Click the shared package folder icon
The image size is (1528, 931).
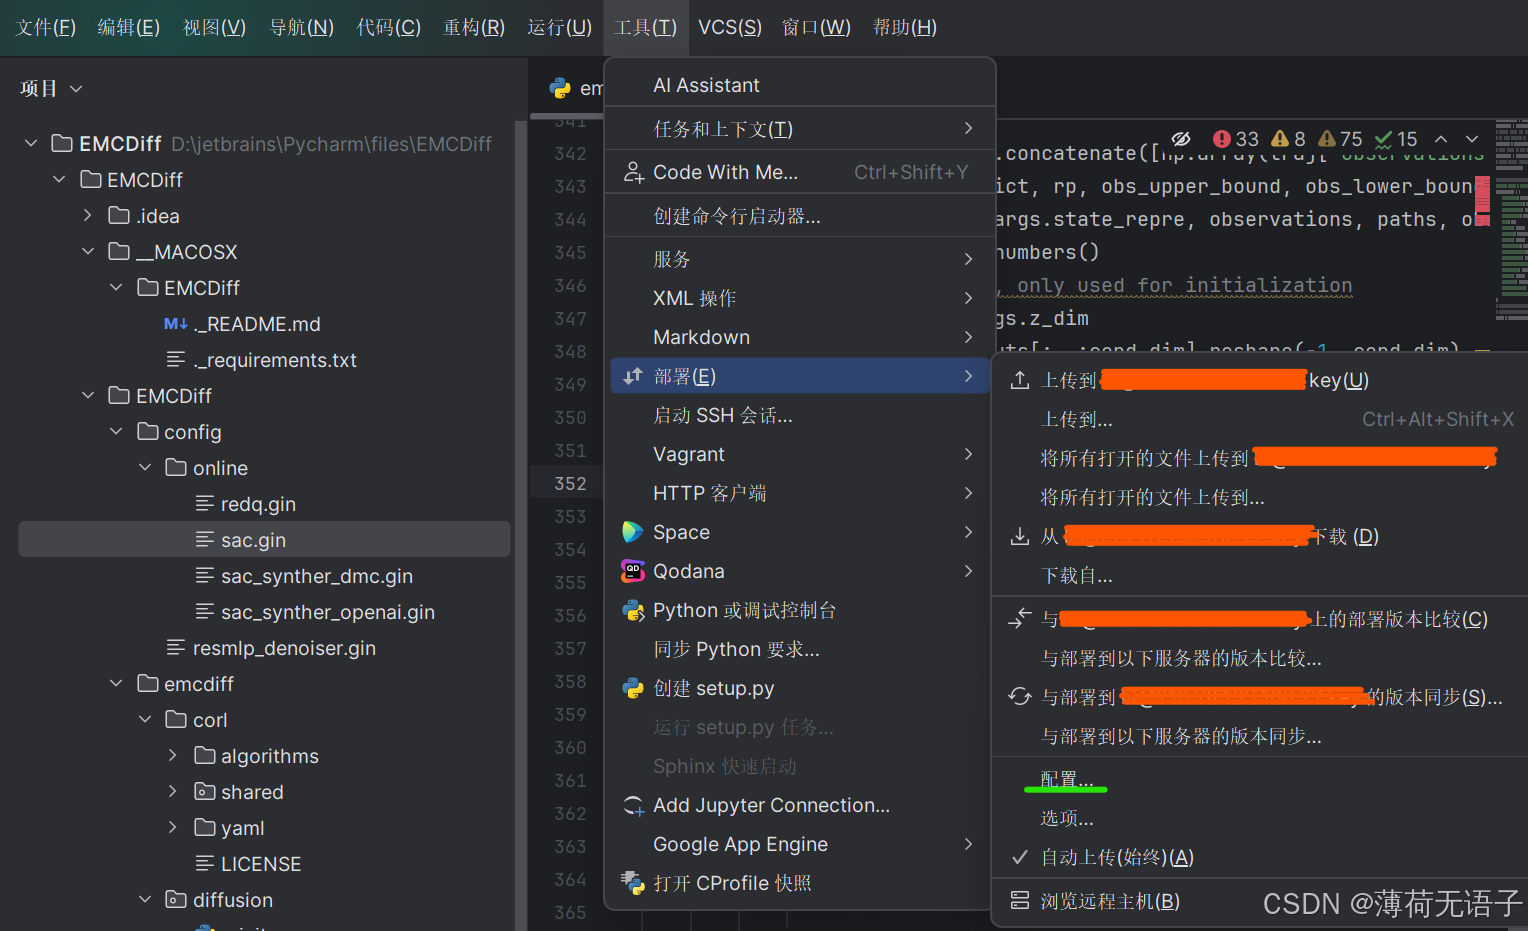(205, 792)
